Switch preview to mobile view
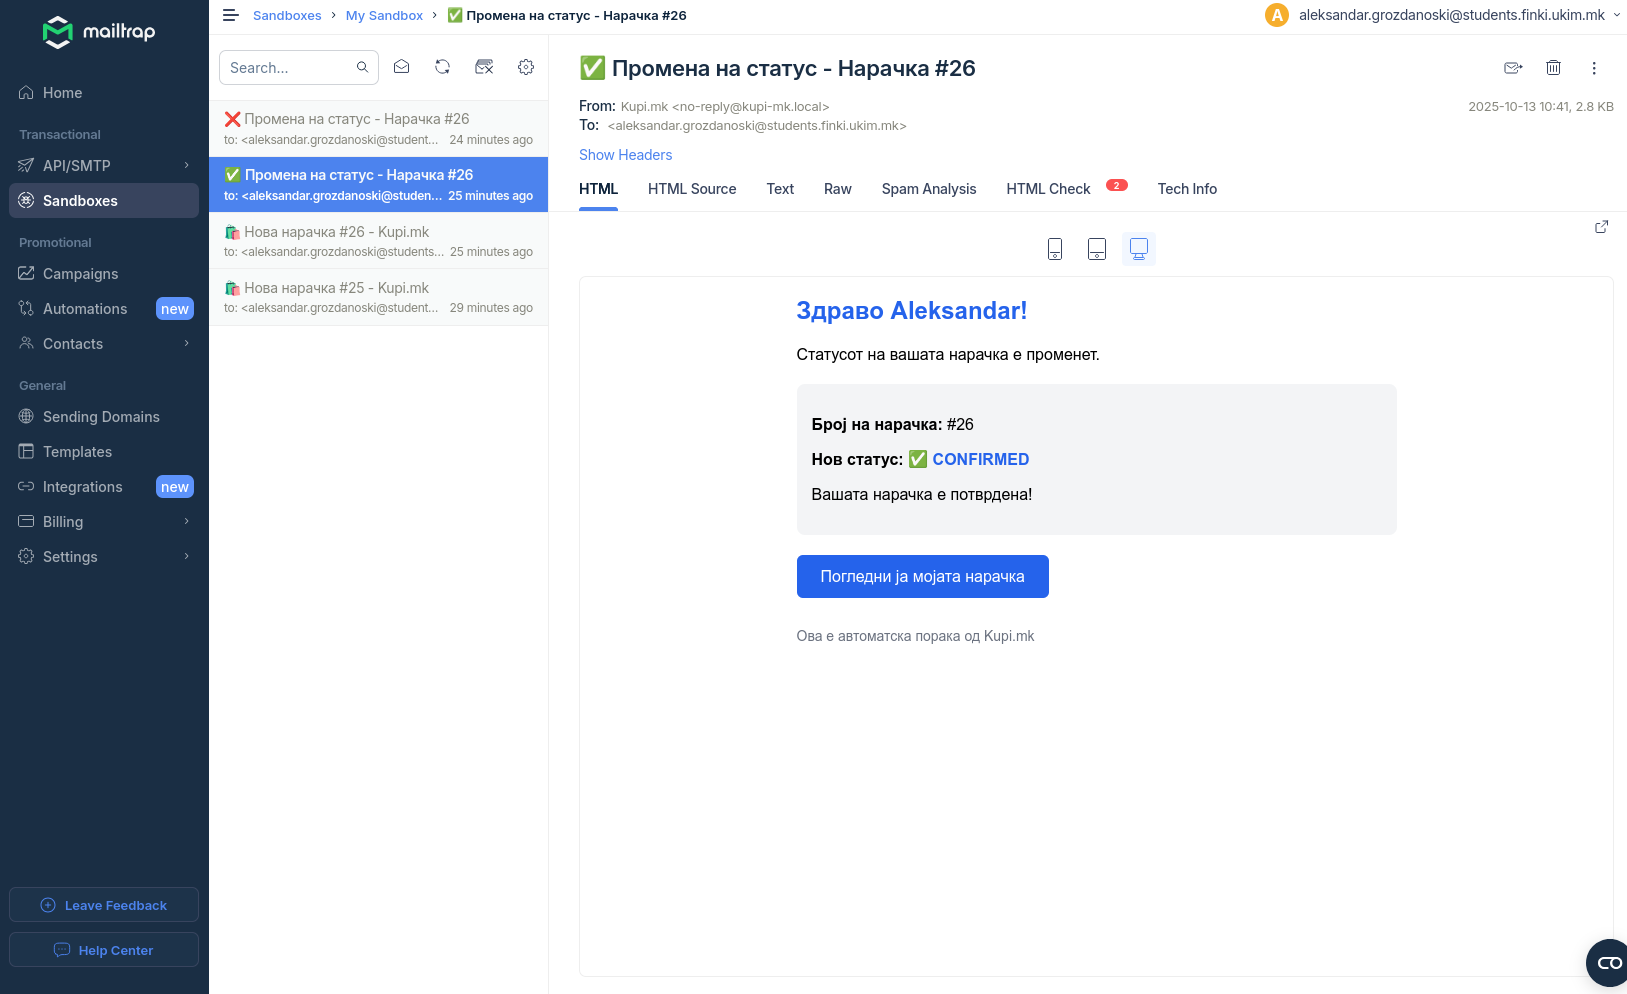Viewport: 1627px width, 994px height. [x=1055, y=249]
